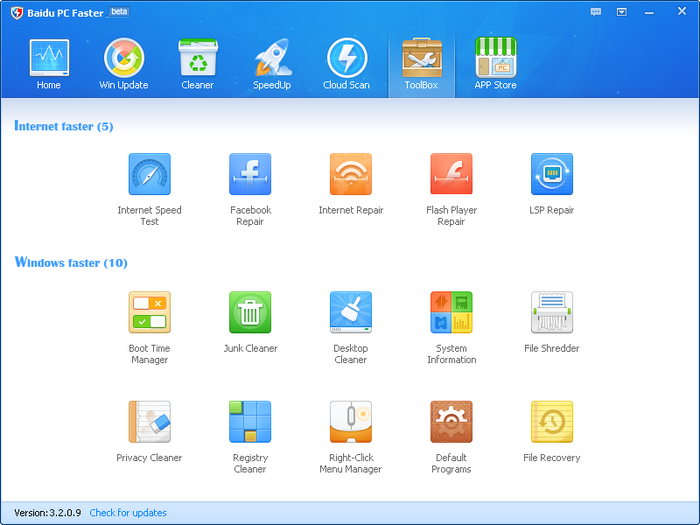700x525 pixels.
Task: Open the System Information tool
Action: [x=451, y=312]
